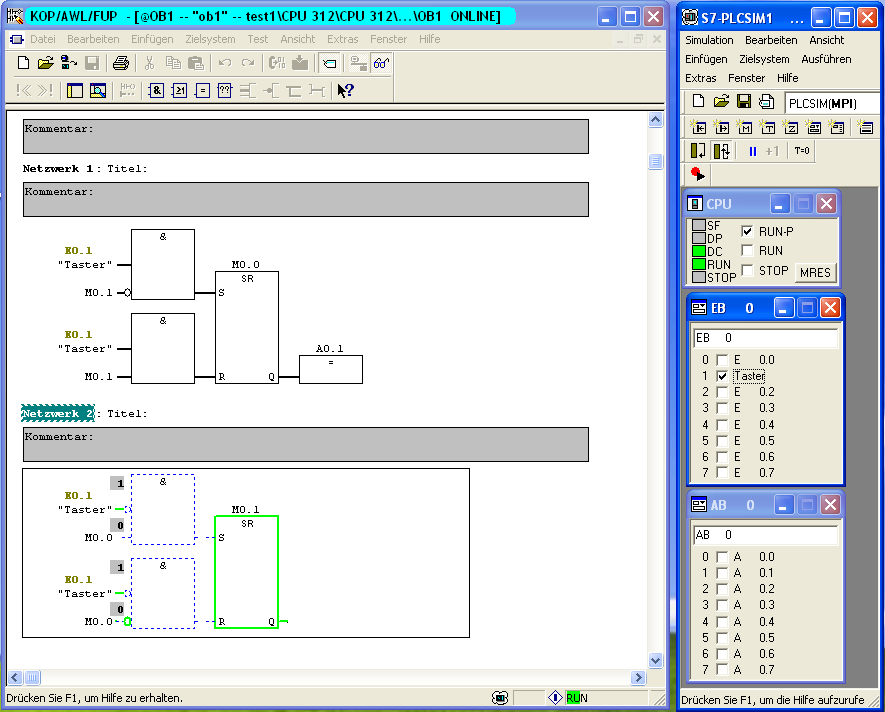Minimize the EB 0 subwindow
The height and width of the screenshot is (712, 885).
tap(783, 308)
